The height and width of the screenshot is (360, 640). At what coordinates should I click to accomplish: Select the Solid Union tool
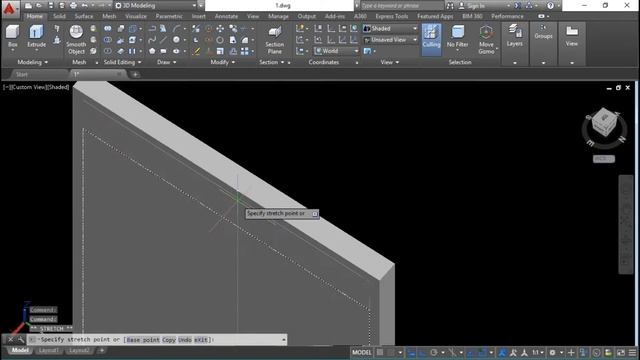pyautogui.click(x=107, y=29)
